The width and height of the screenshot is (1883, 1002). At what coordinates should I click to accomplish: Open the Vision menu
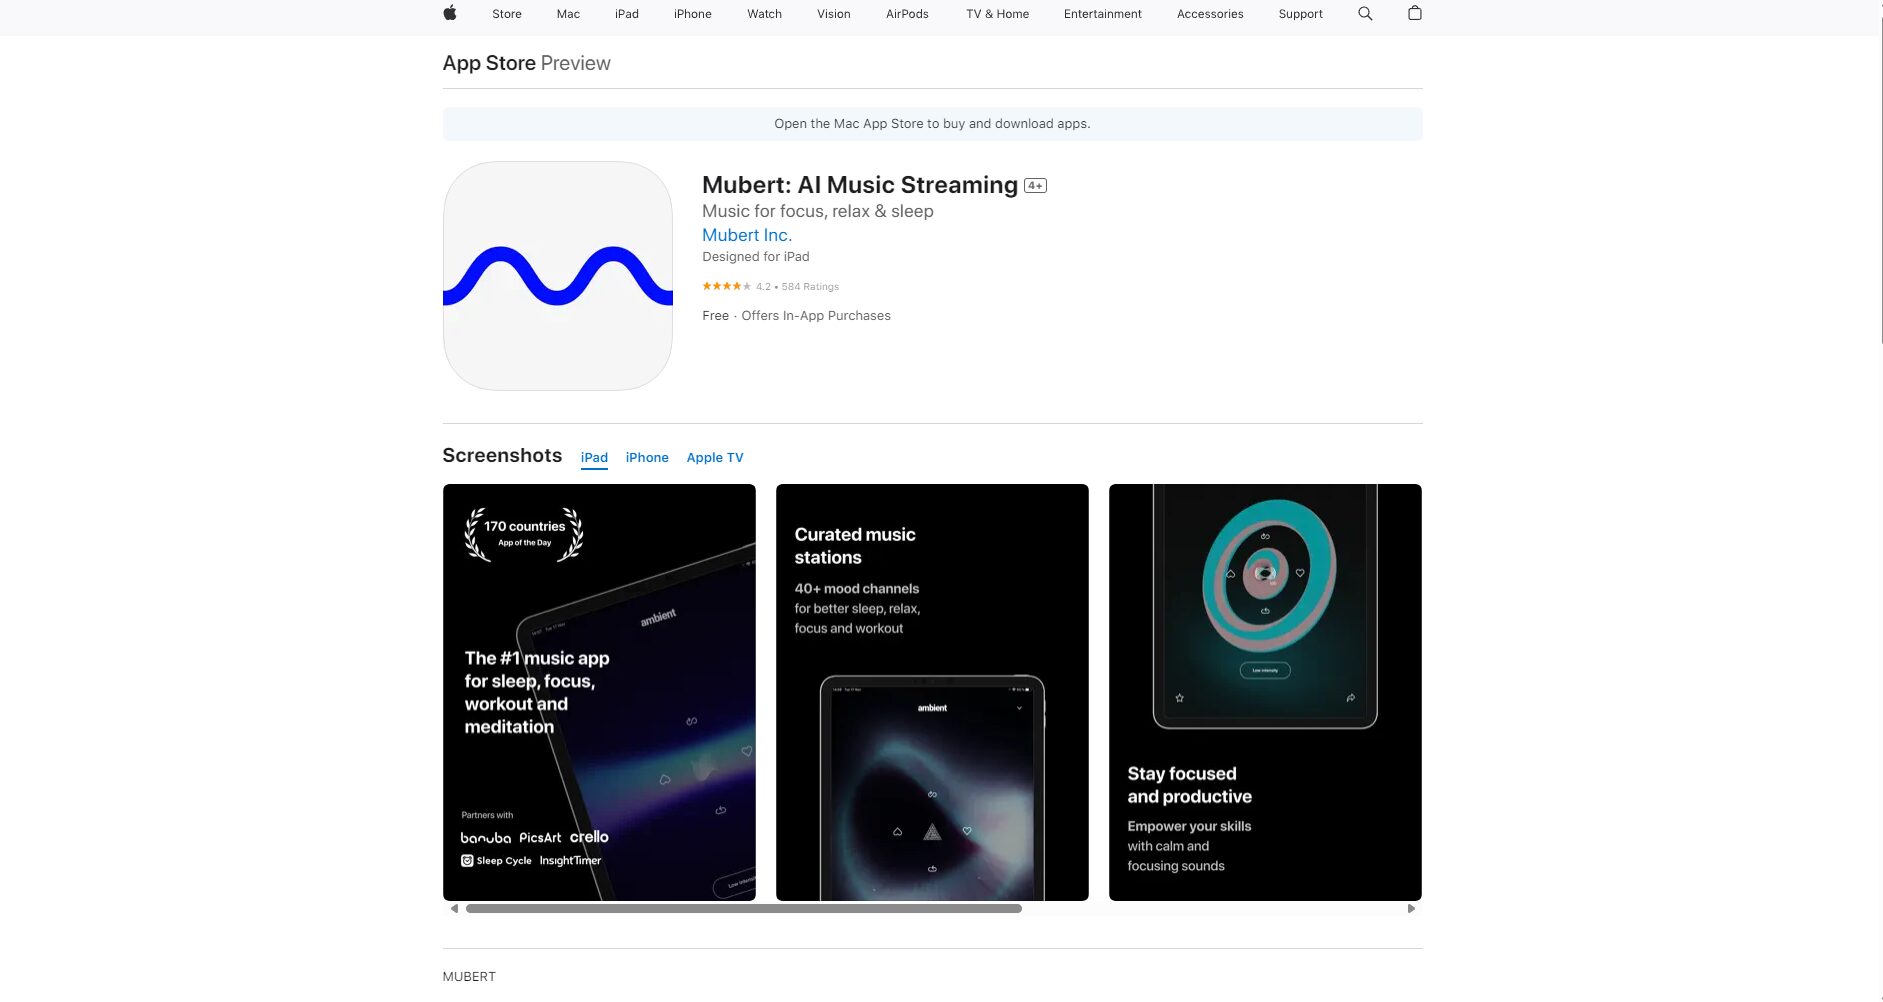click(834, 14)
